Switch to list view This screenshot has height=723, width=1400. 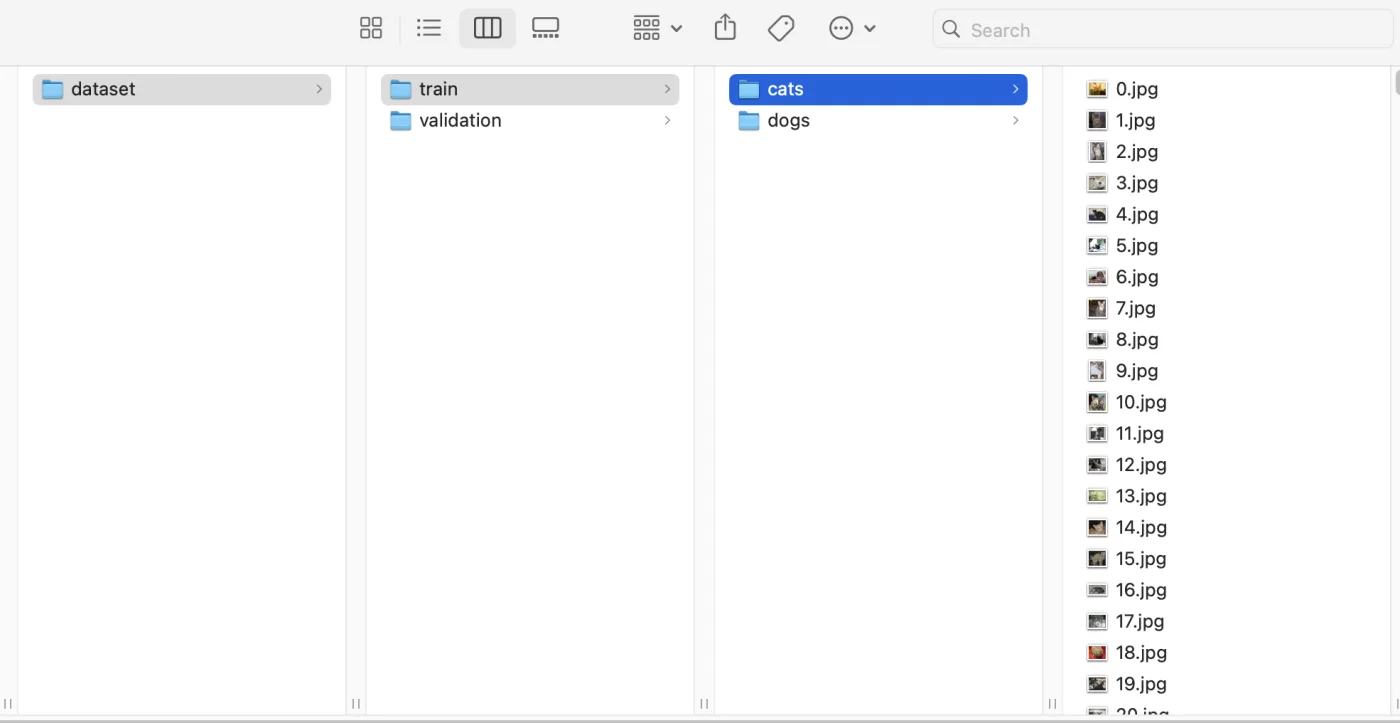[x=429, y=28]
